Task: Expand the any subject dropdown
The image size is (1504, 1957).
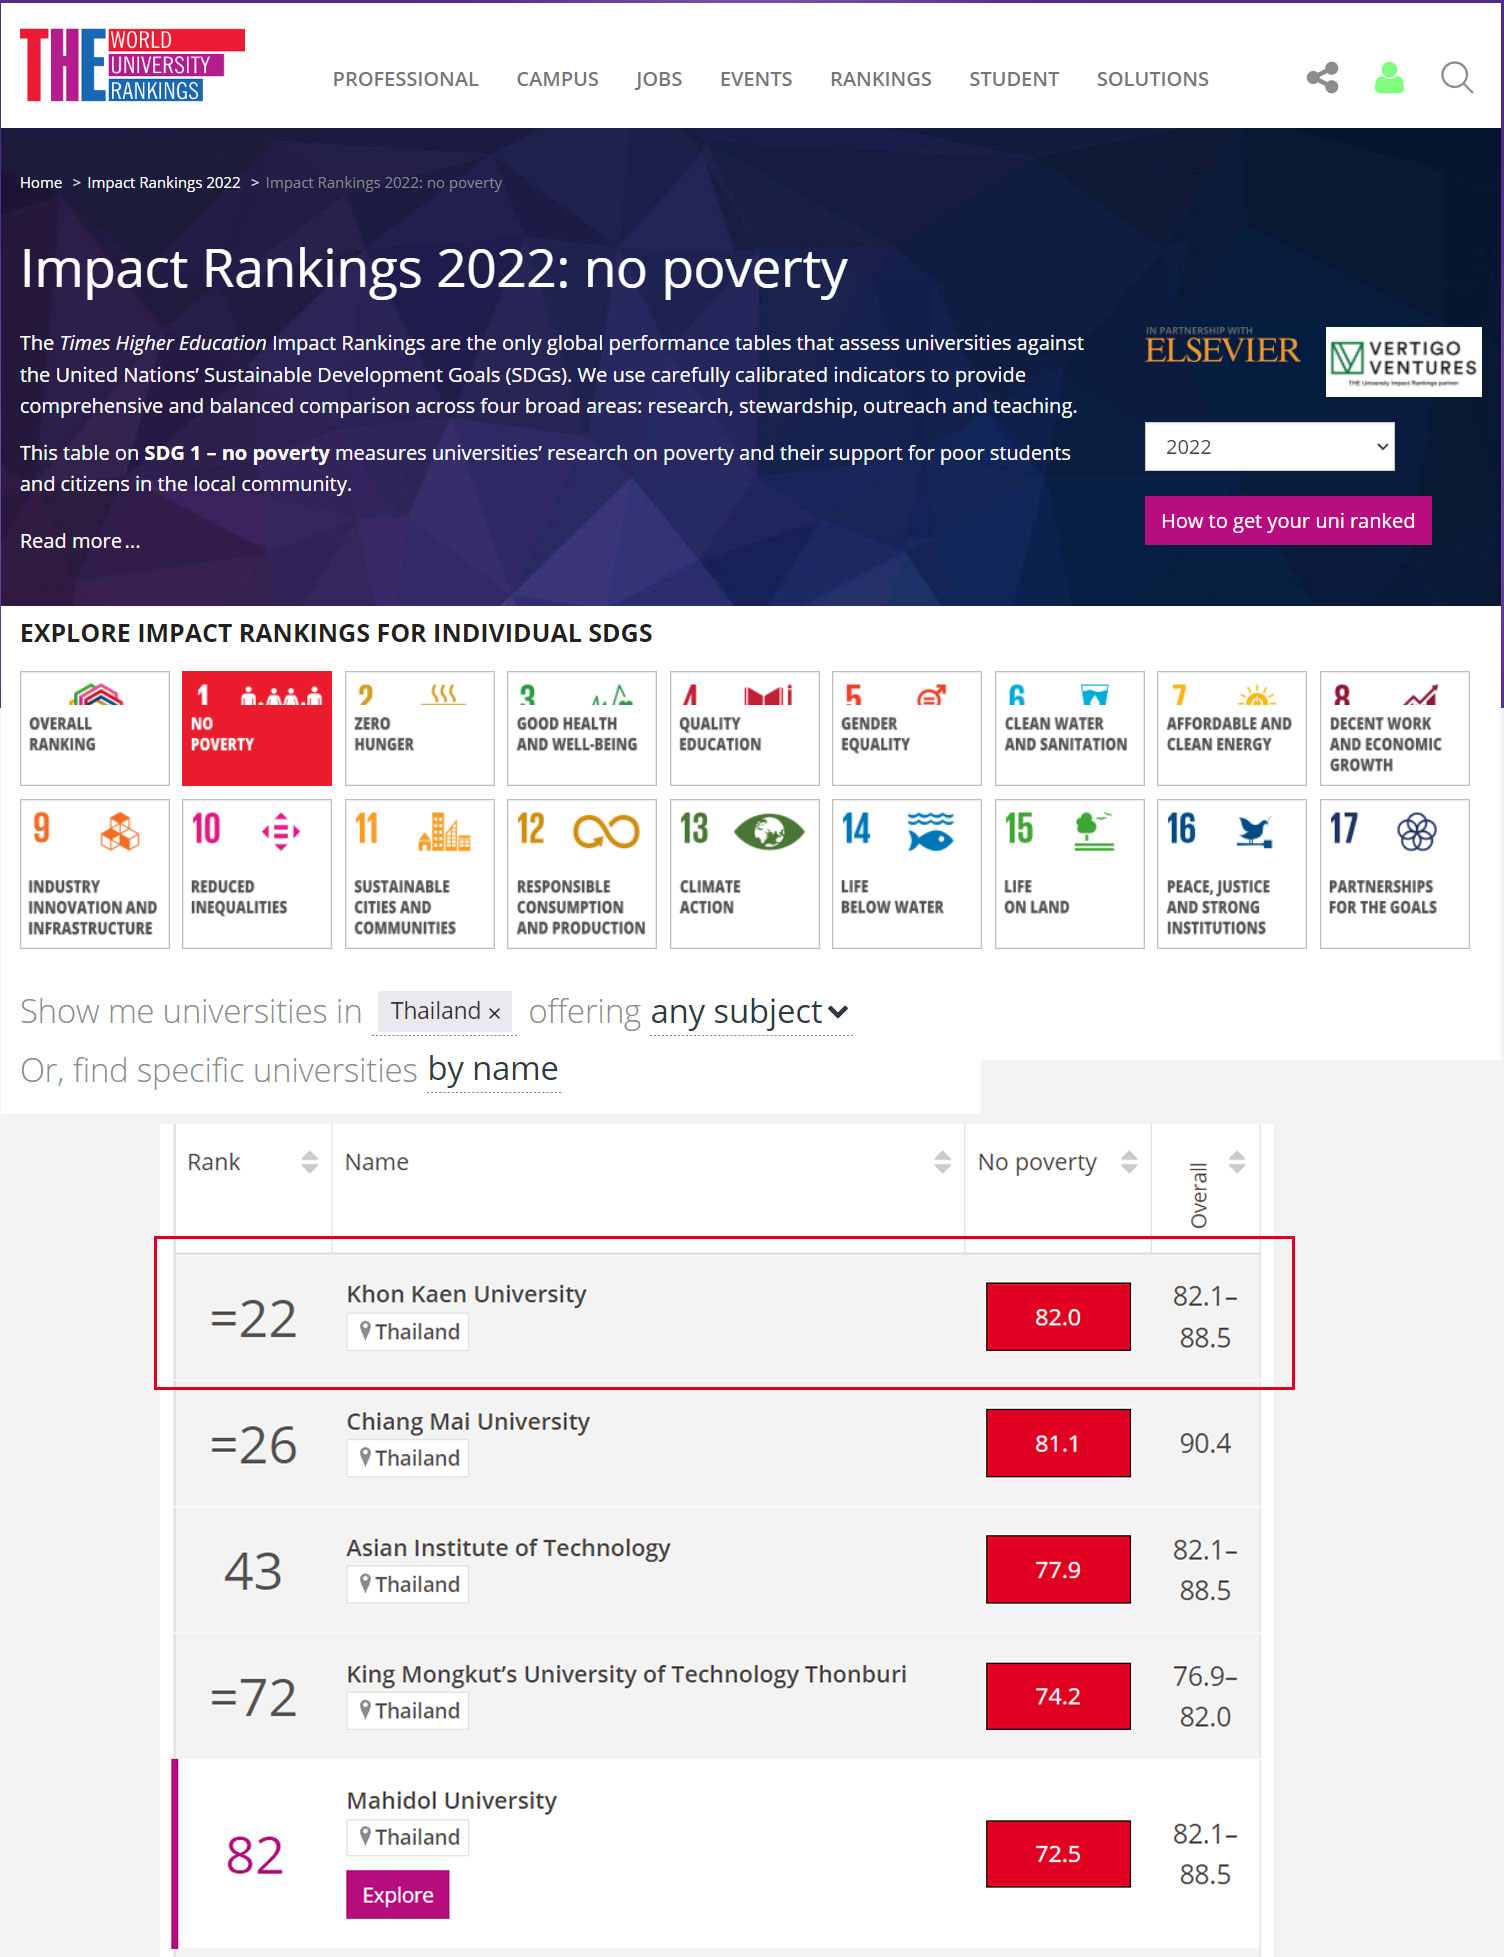Action: (x=750, y=1012)
